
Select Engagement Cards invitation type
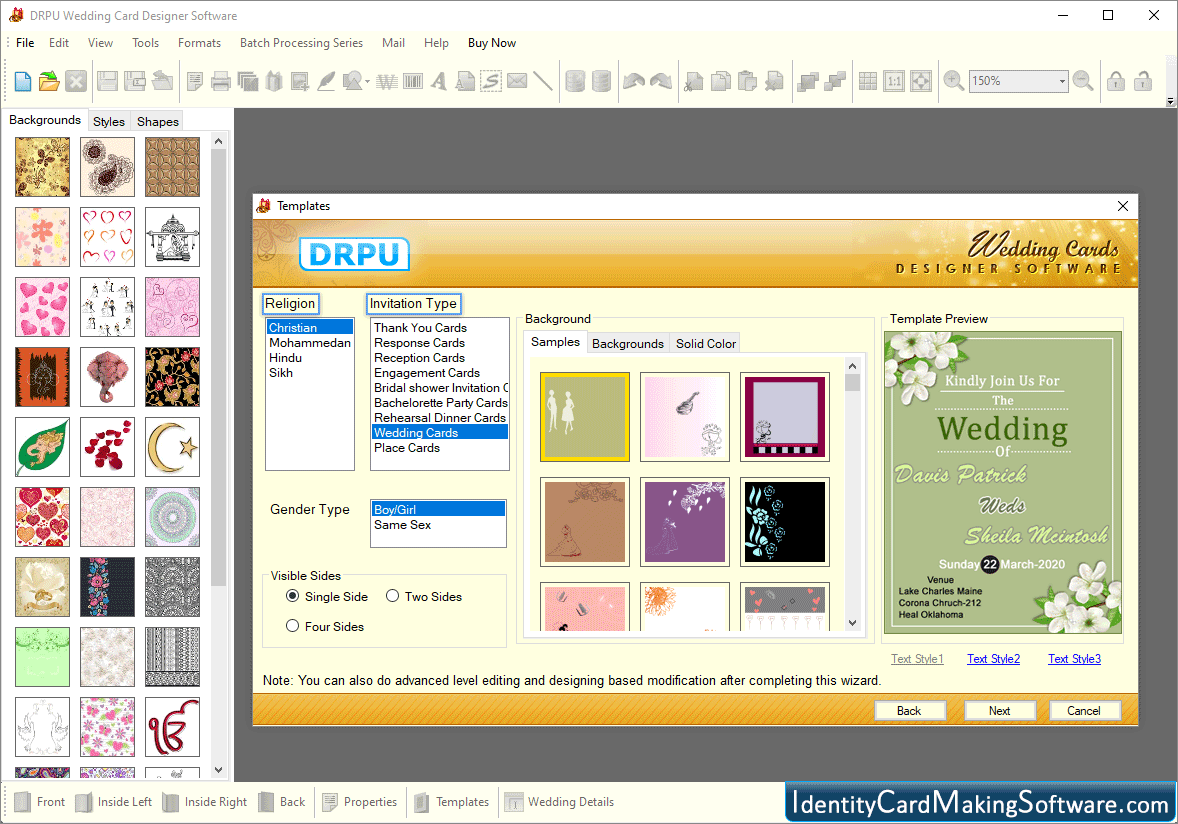(x=439, y=373)
